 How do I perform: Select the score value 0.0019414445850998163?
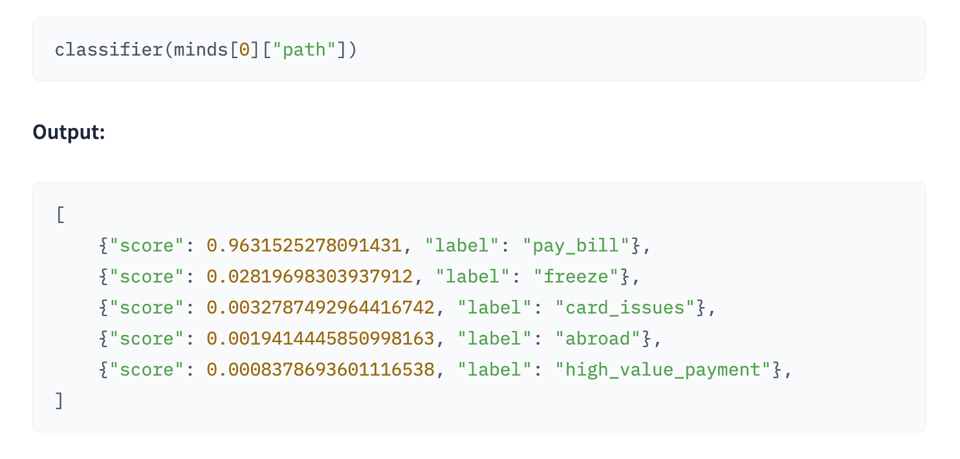[x=320, y=338]
